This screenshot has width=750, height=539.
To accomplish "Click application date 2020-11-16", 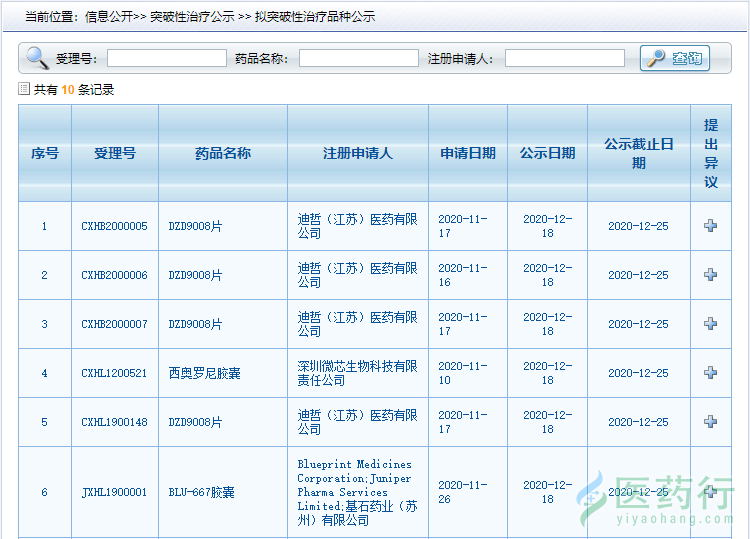I will pyautogui.click(x=463, y=275).
